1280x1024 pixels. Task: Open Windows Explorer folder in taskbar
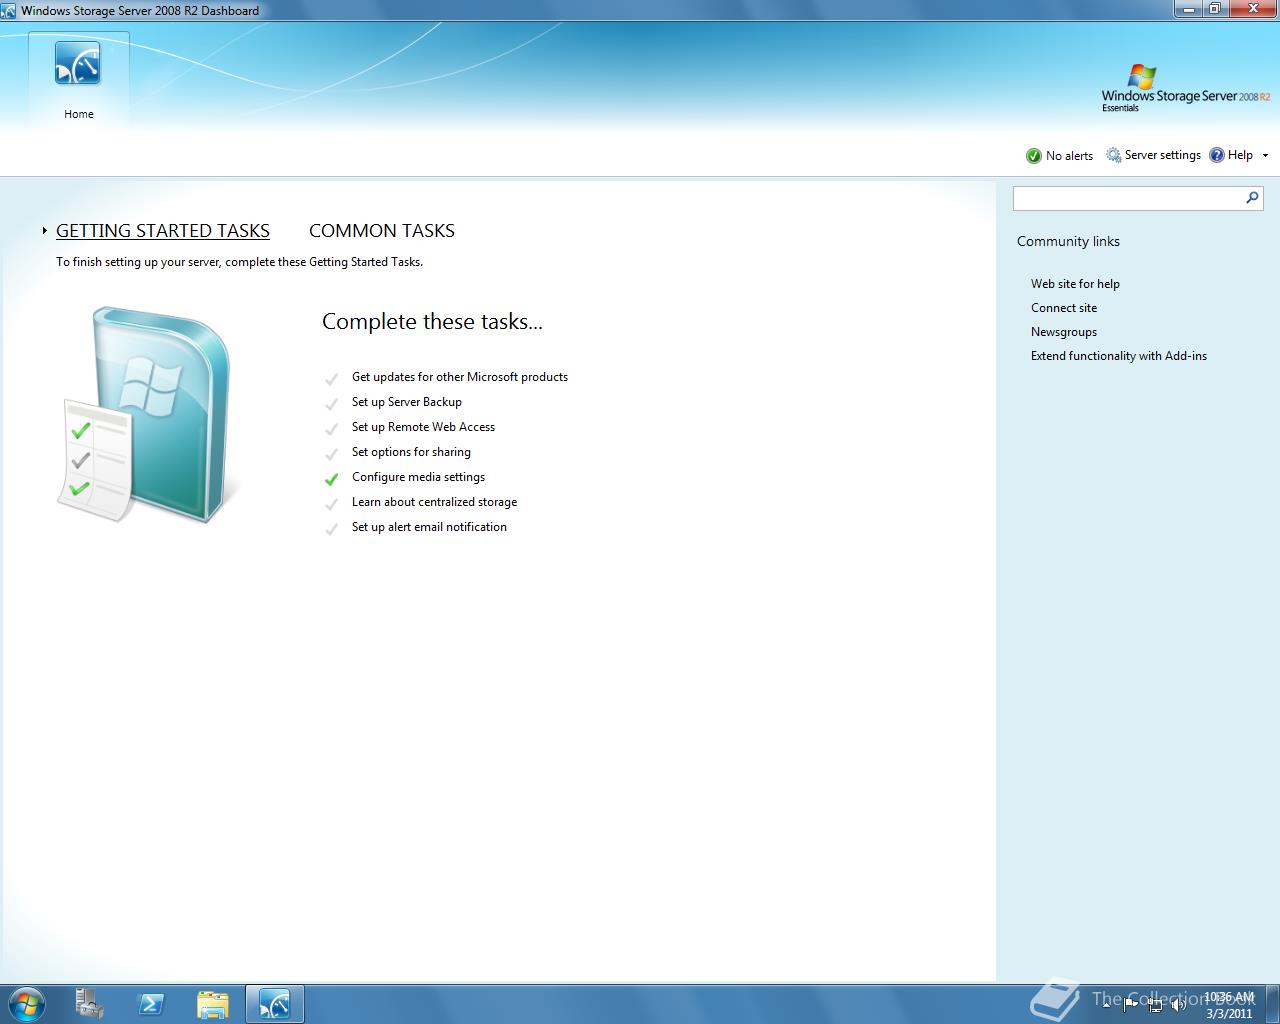[213, 1004]
